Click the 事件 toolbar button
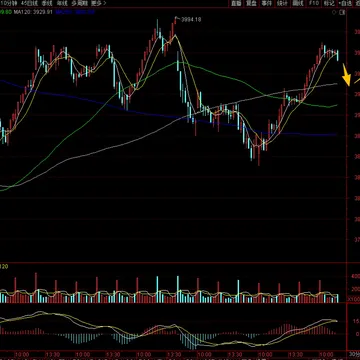Image resolution: width=360 pixels, height=360 pixels. pos(267,3)
